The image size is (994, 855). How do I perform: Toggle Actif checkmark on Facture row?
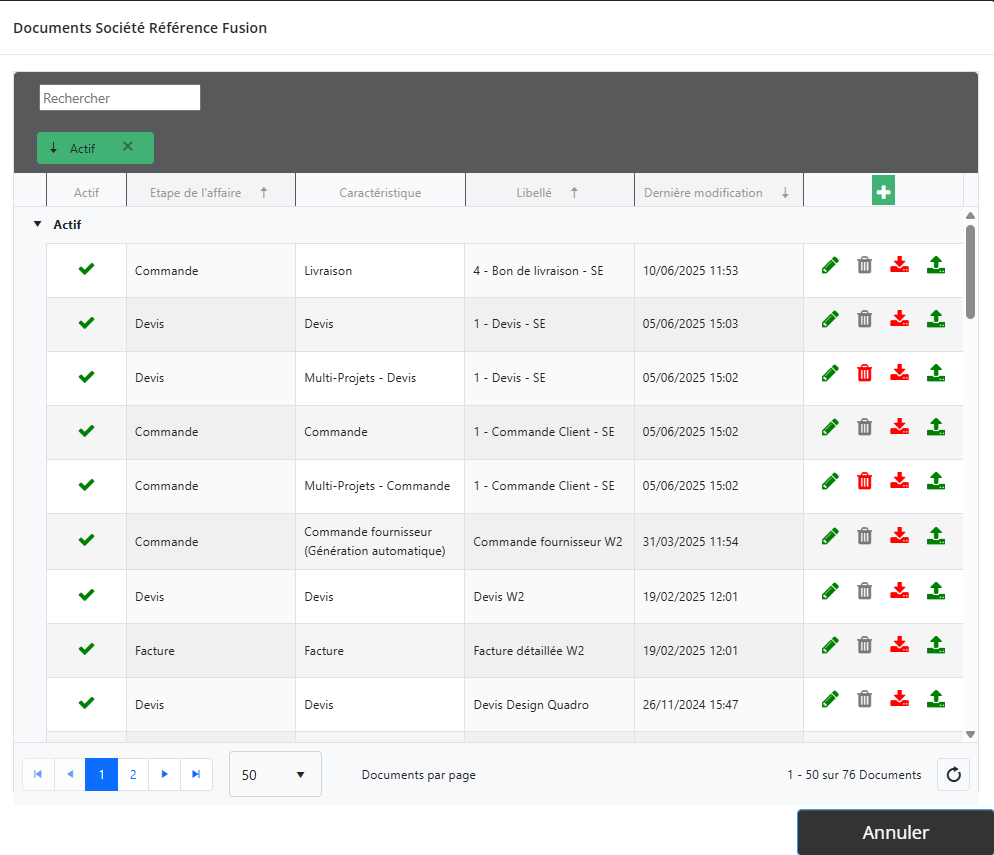pos(87,649)
